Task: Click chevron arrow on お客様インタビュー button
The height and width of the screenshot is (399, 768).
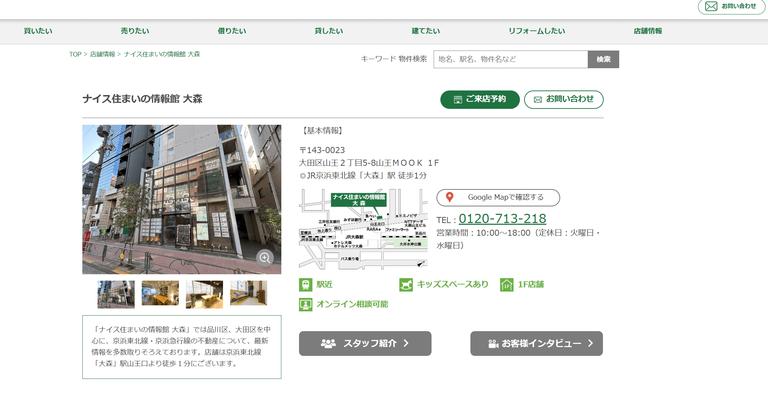Action: click(590, 344)
